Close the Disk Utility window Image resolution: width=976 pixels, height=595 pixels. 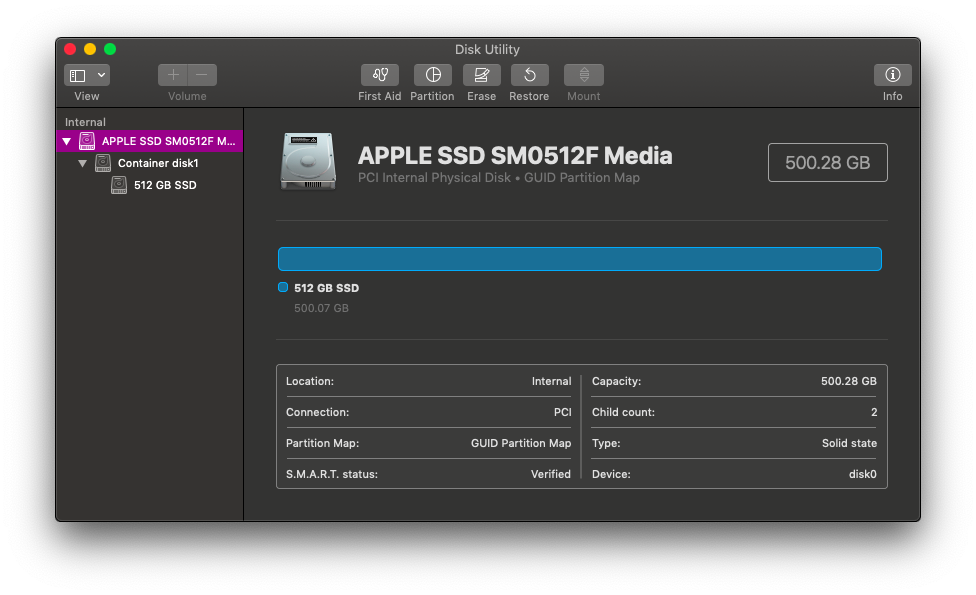(x=70, y=49)
